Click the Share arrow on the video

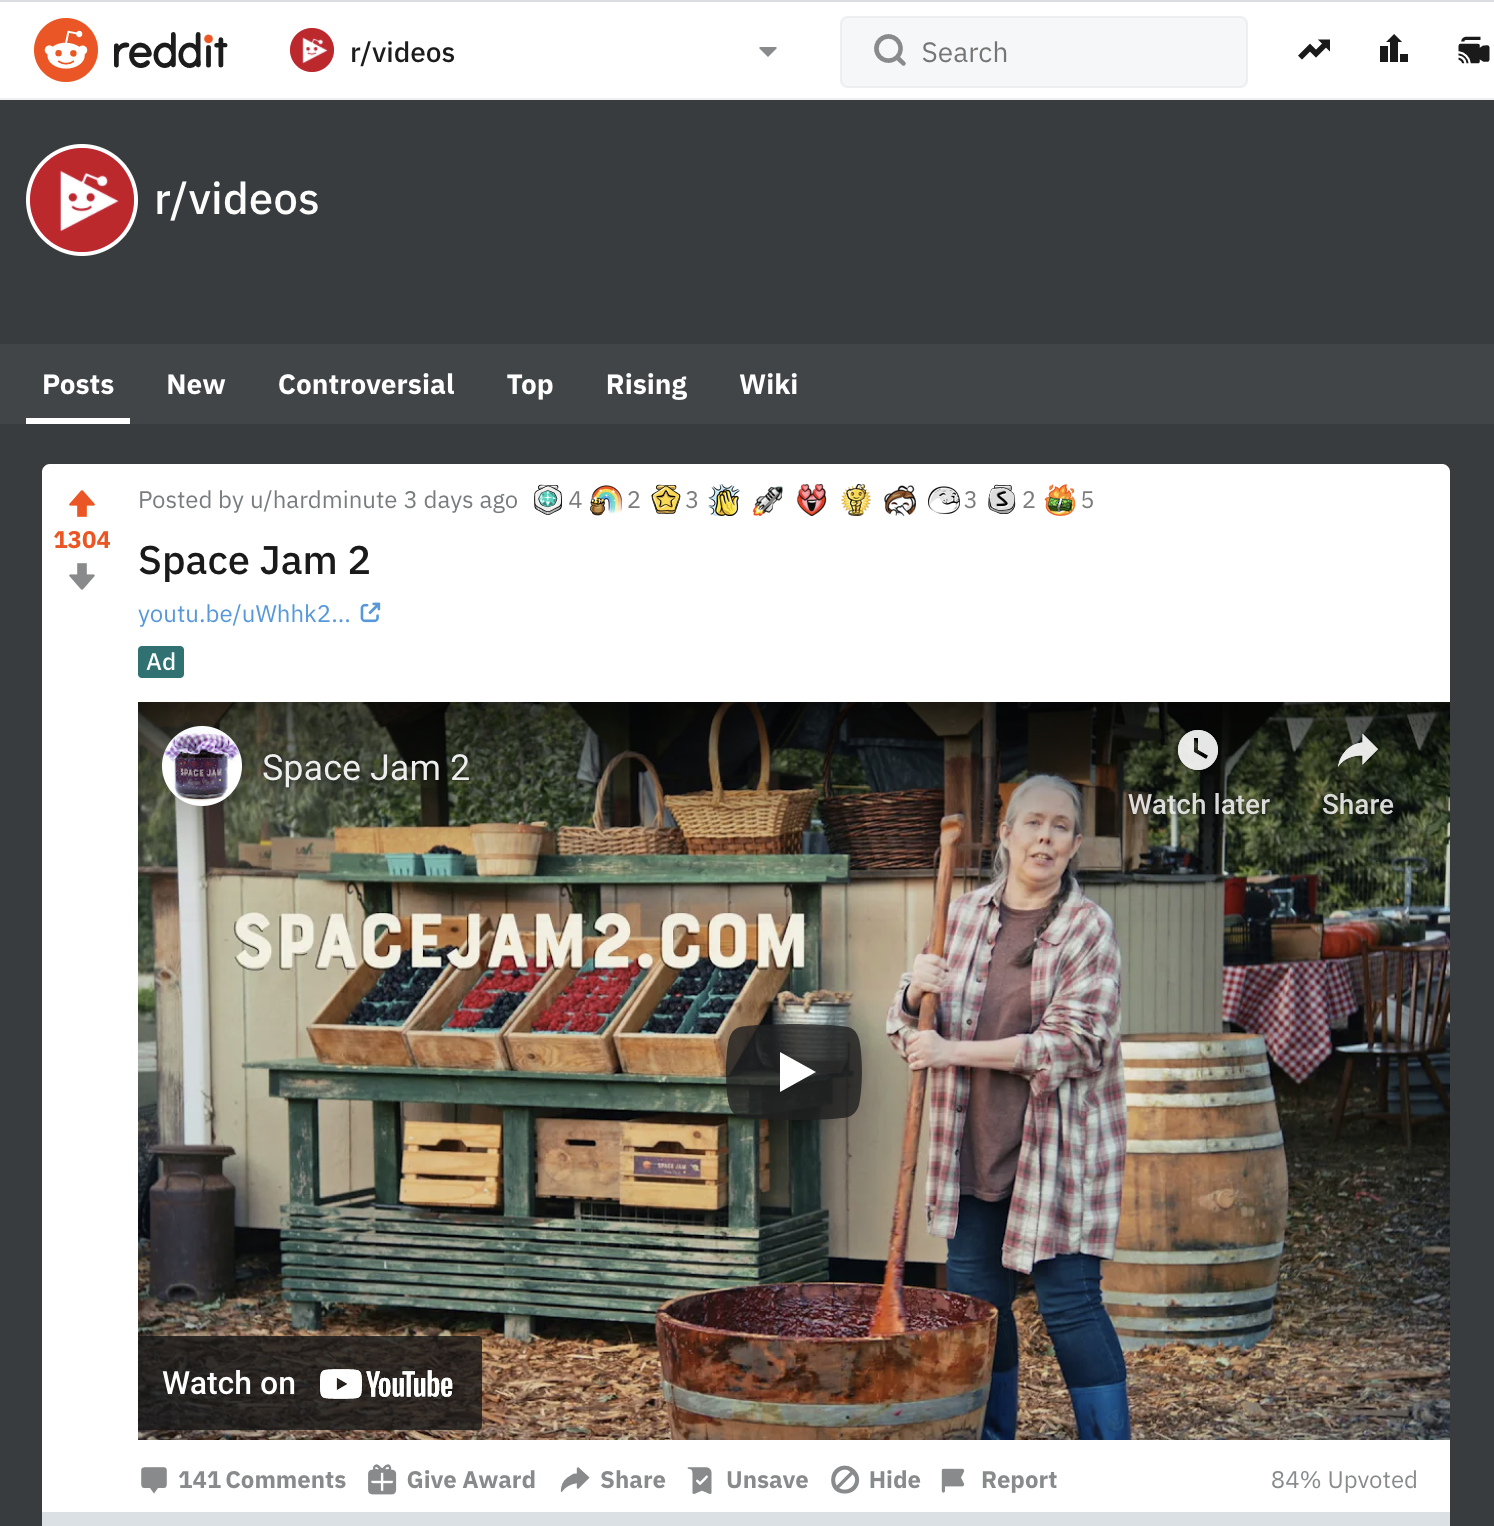coord(1358,750)
